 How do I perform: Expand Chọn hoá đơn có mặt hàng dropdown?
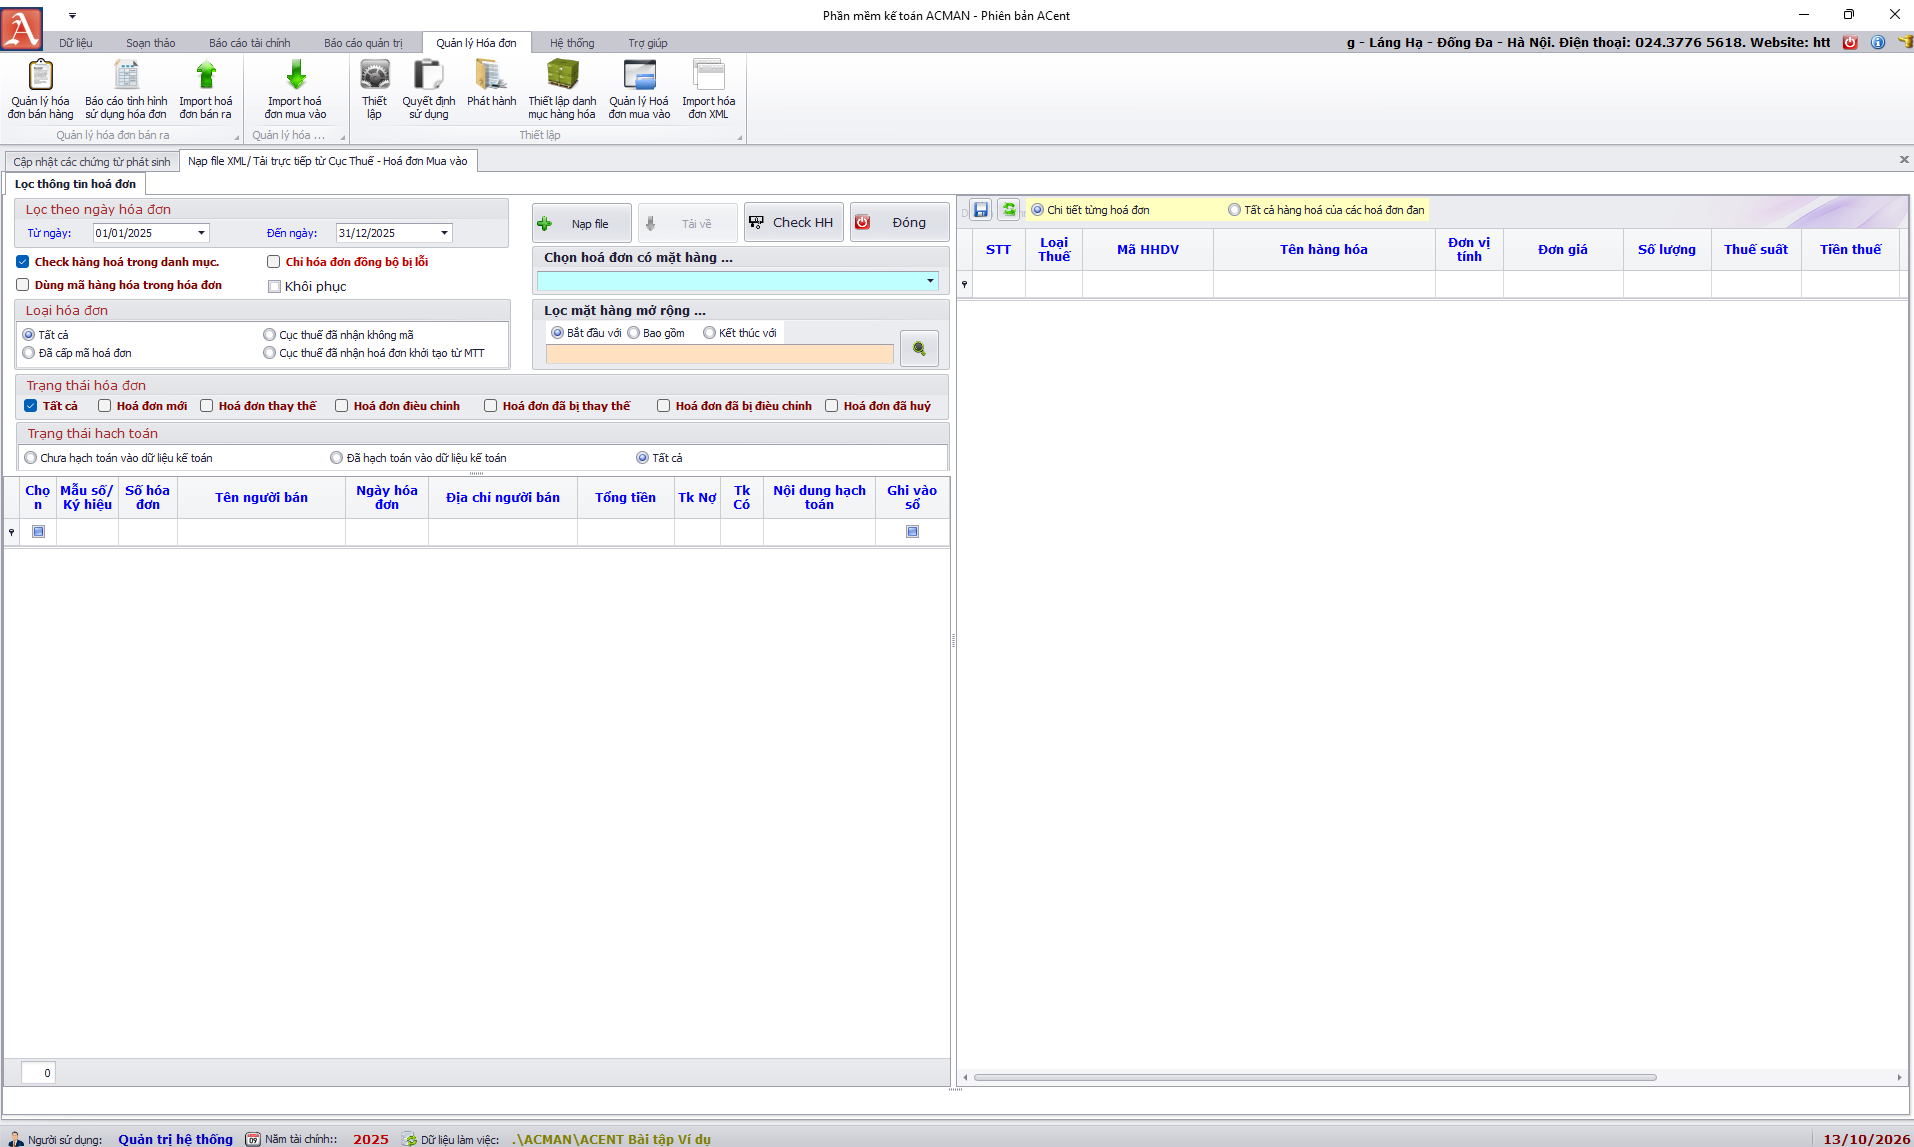pos(930,281)
